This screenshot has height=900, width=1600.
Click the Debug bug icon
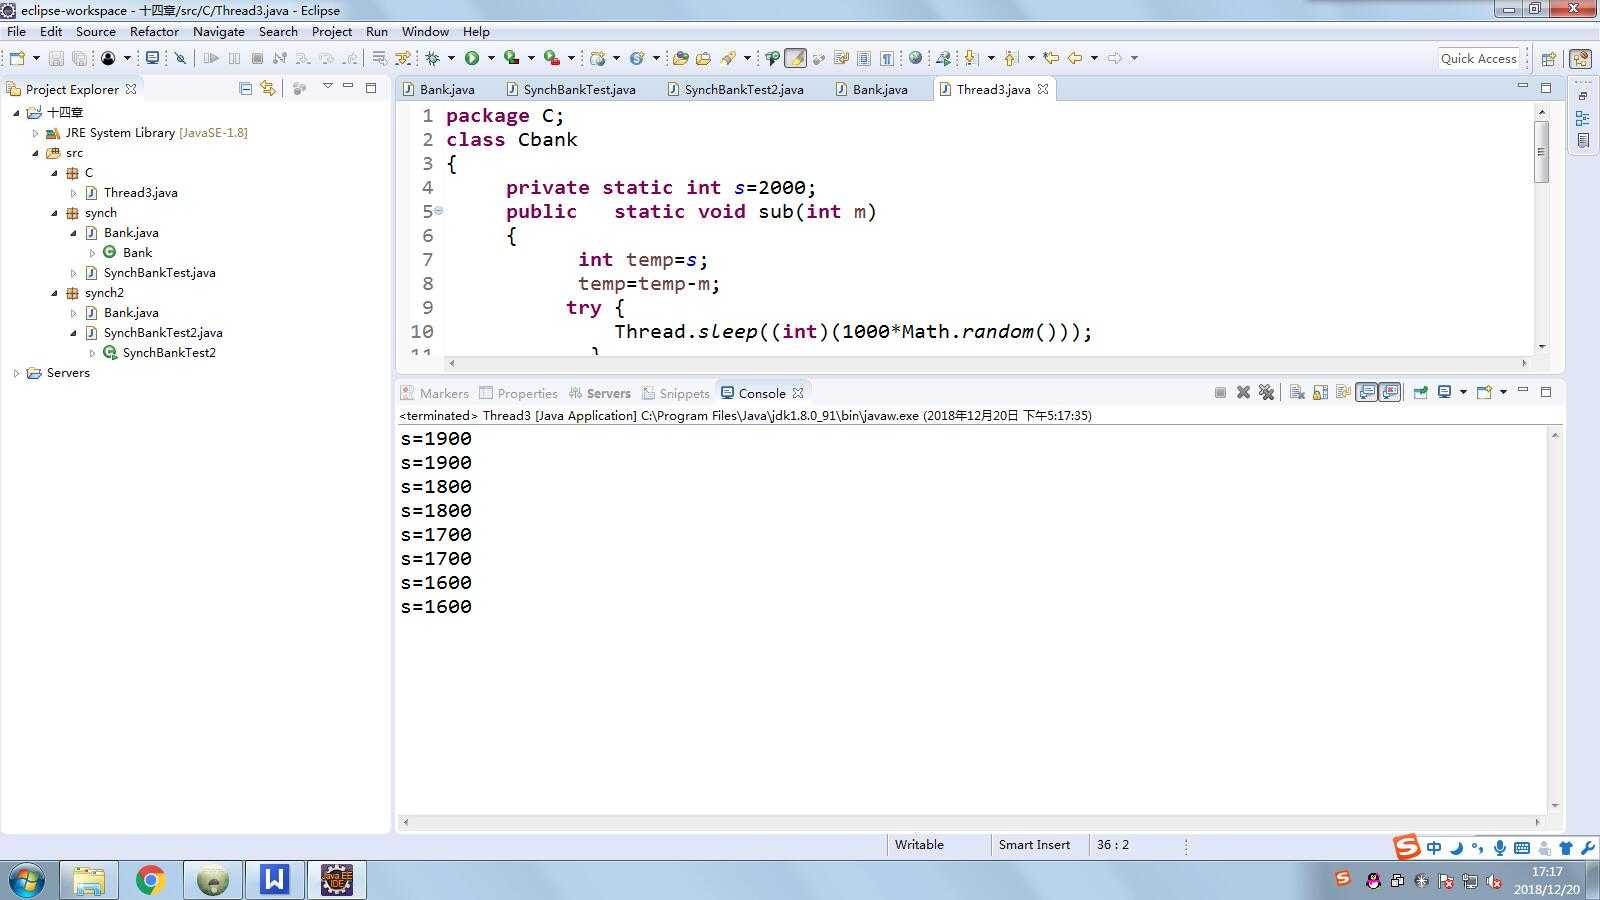tap(432, 58)
